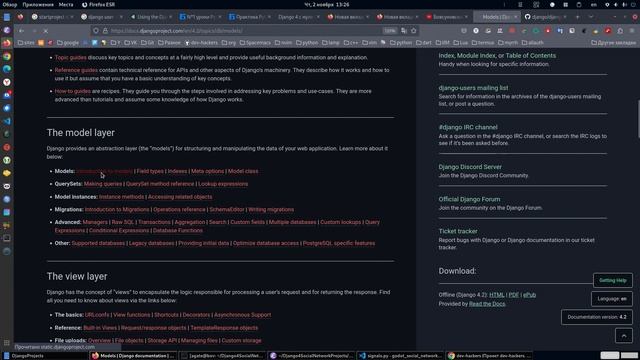Screen dimensions: 640x360
Task: Launch Chrome from the left dock
Action: click(7, 56)
